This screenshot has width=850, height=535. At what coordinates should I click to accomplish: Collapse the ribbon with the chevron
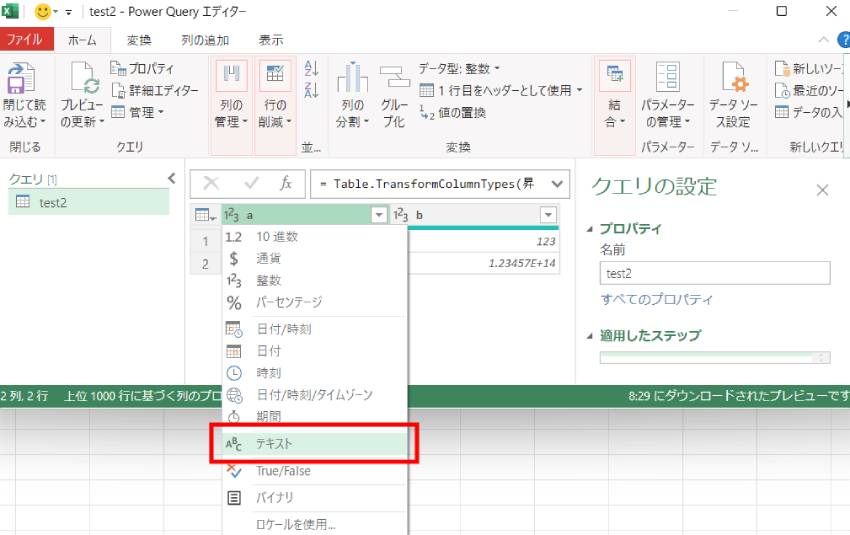coord(823,40)
